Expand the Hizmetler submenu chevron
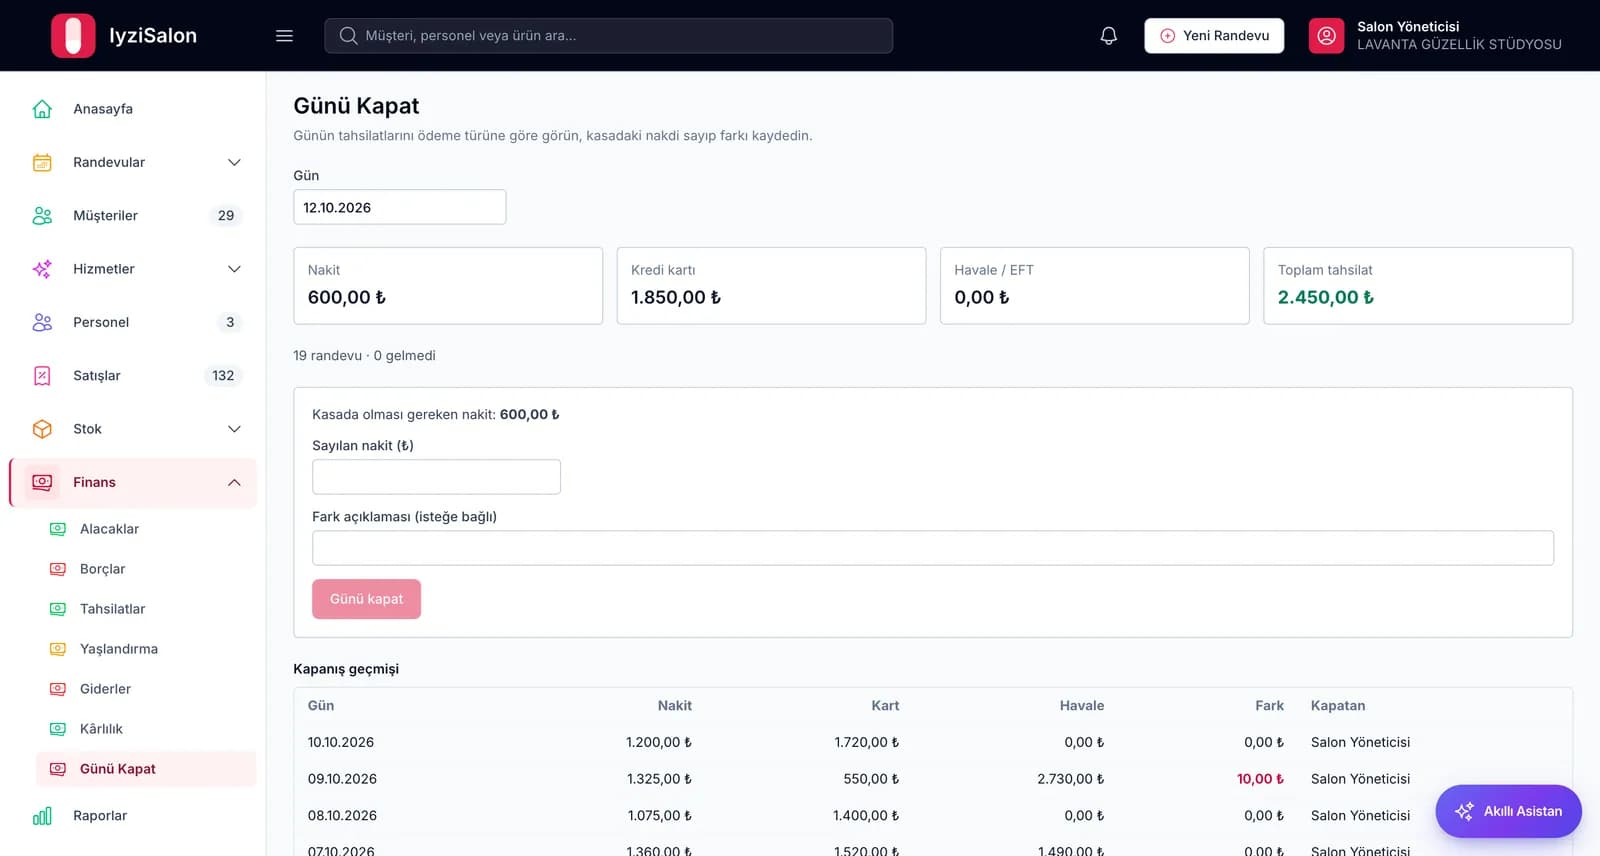Image resolution: width=1600 pixels, height=856 pixels. tap(234, 269)
